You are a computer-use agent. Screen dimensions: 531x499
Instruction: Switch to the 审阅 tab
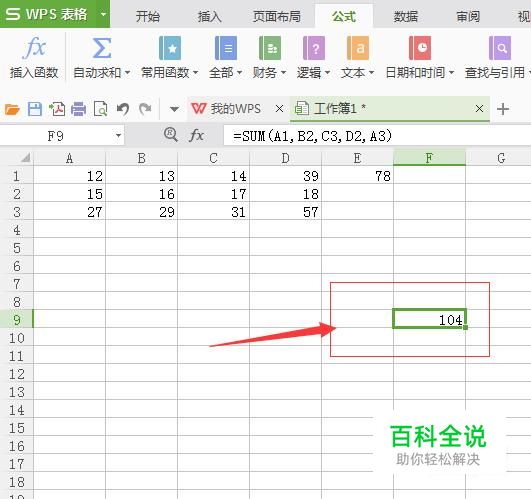468,16
